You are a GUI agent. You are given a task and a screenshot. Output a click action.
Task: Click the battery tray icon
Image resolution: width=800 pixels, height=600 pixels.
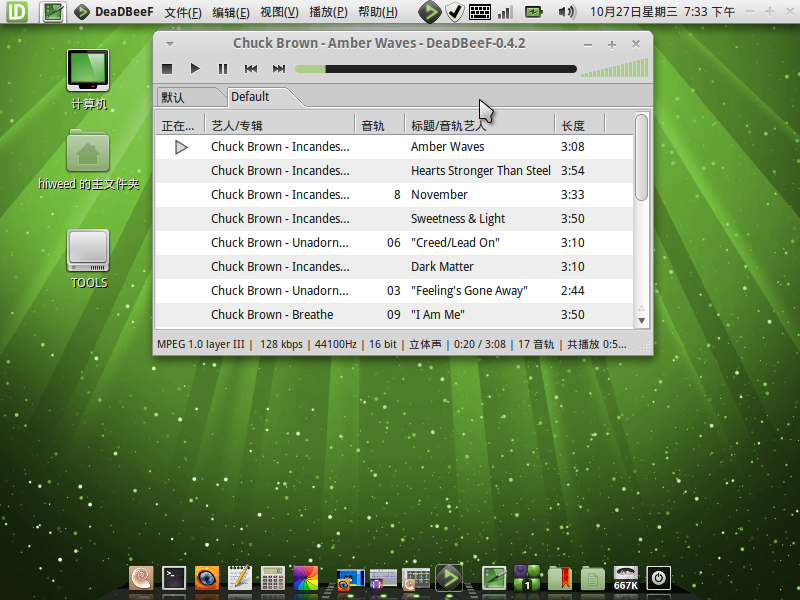534,12
